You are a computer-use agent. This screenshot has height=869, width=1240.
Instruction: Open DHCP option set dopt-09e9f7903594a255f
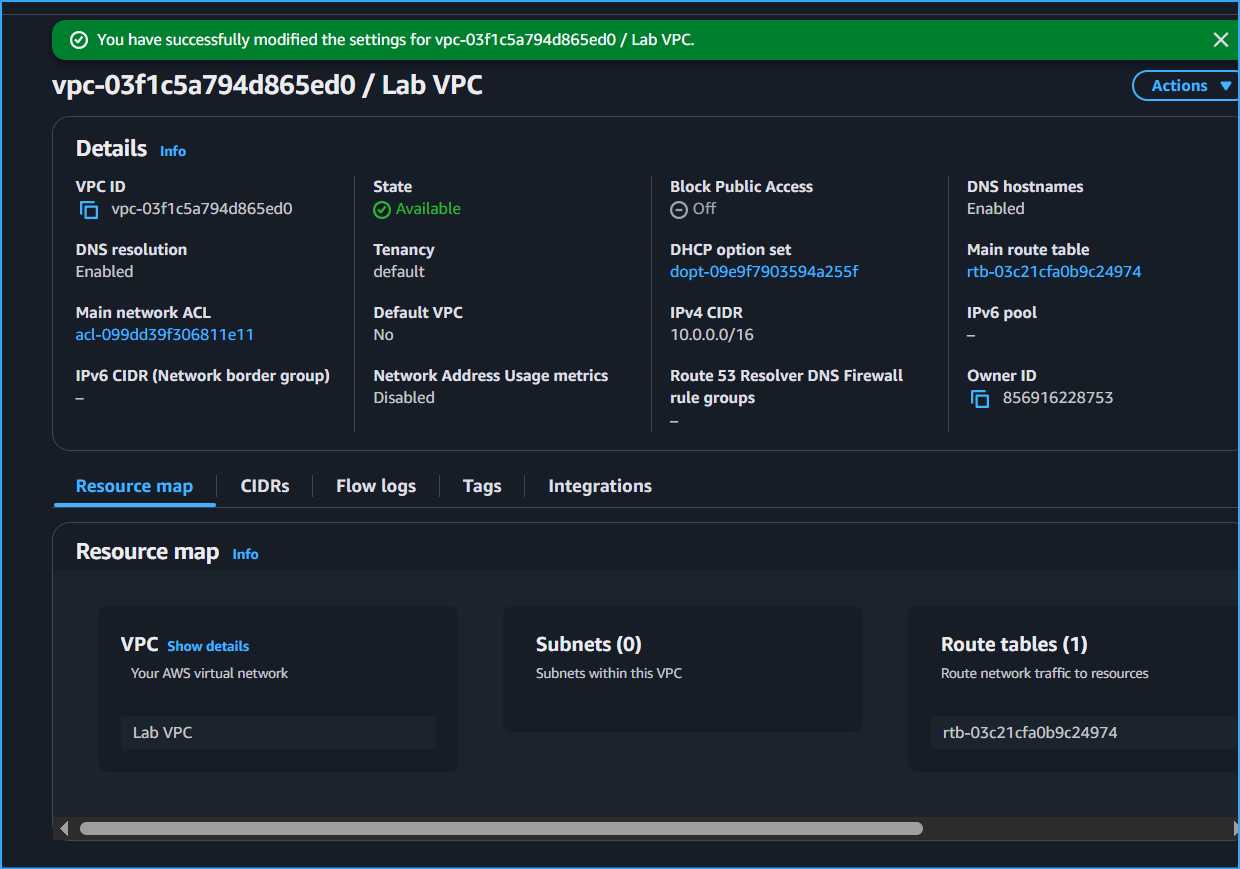(763, 271)
